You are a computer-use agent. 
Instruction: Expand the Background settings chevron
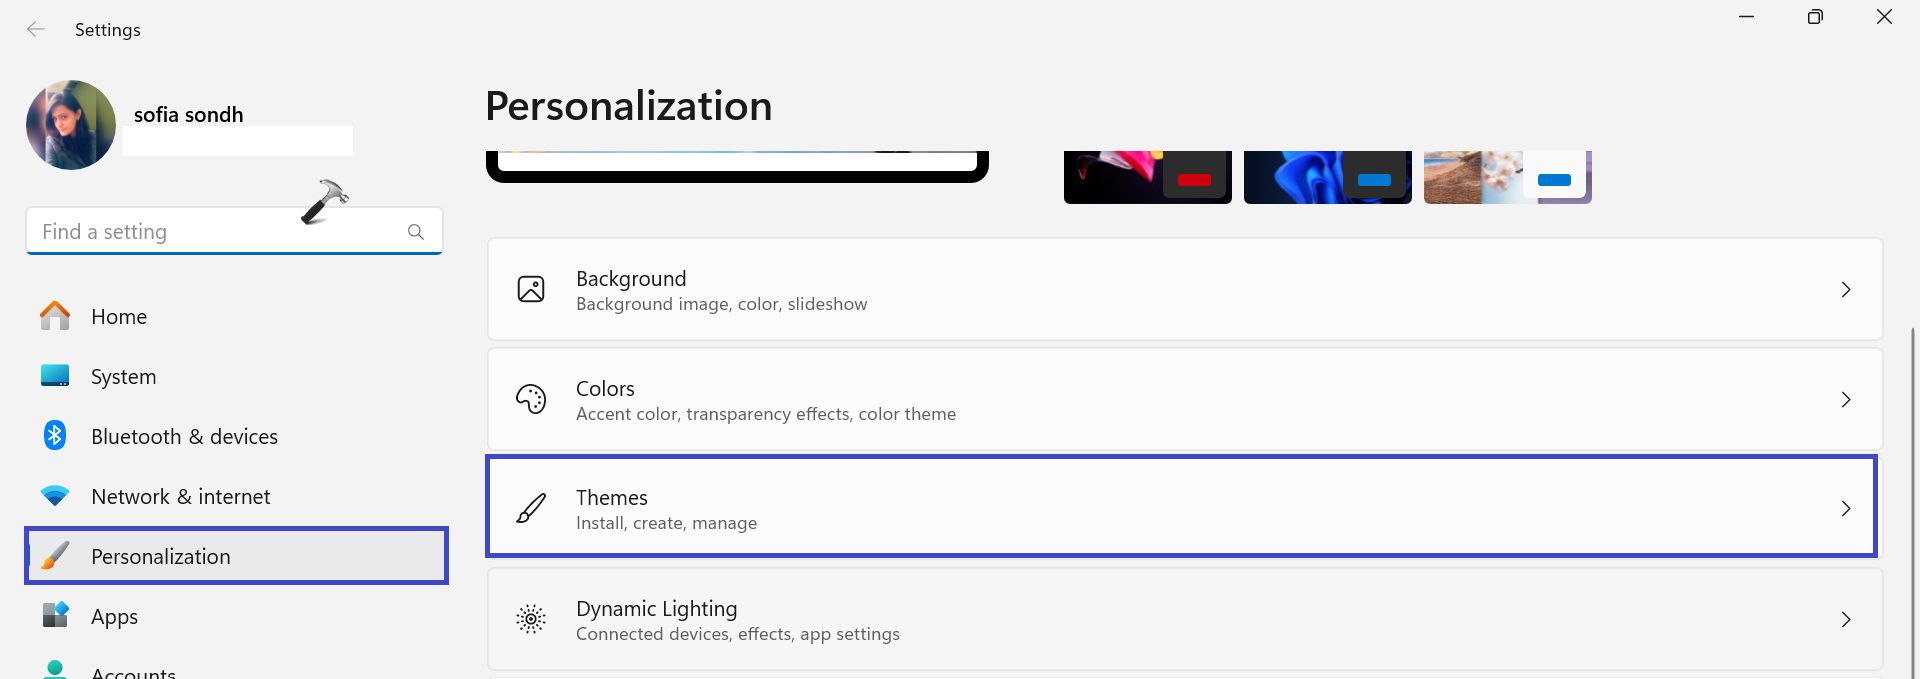[x=1846, y=290]
